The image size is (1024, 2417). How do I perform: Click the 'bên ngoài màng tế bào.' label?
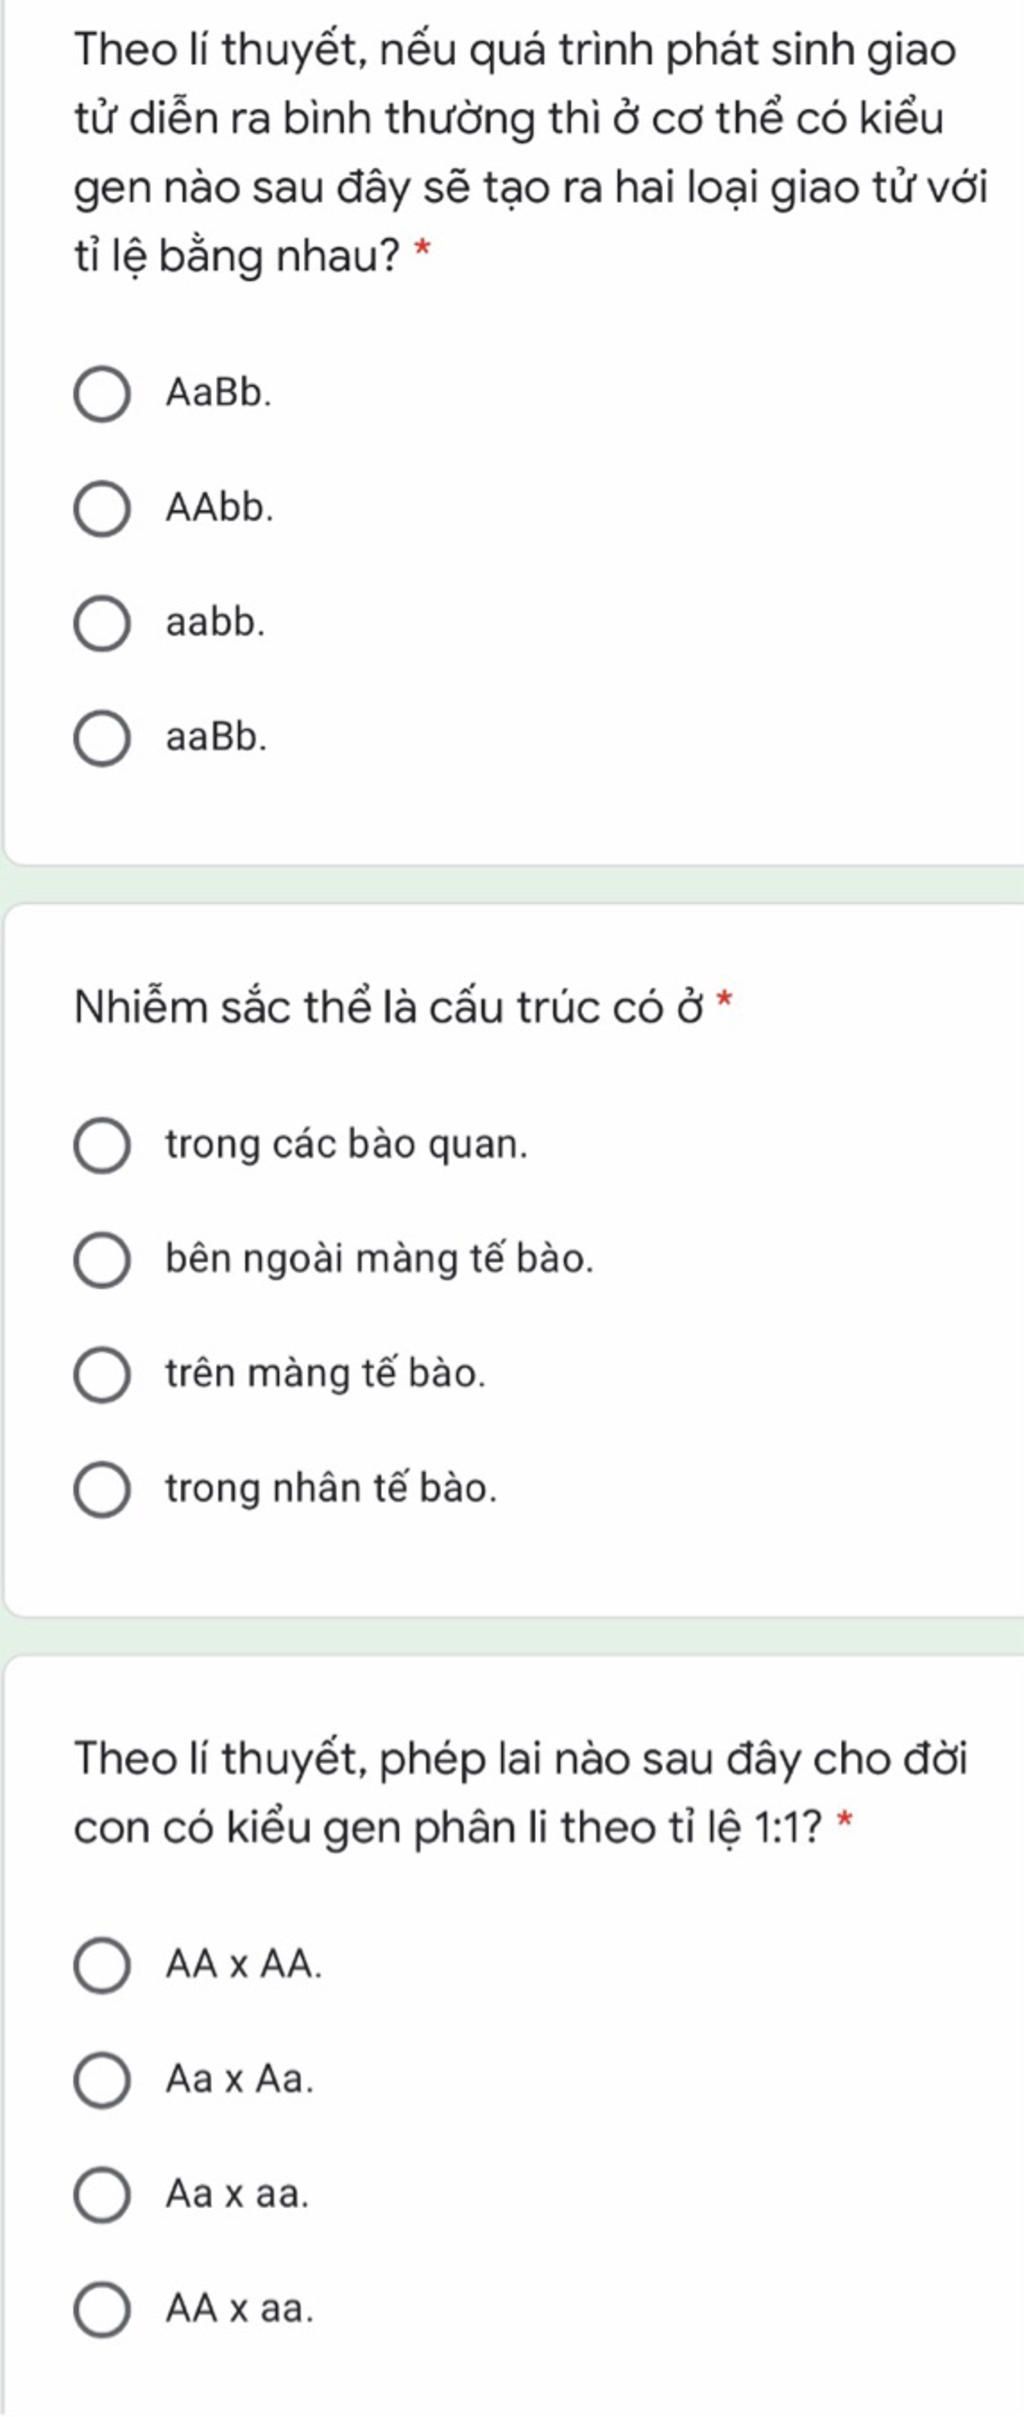pos(379,1259)
